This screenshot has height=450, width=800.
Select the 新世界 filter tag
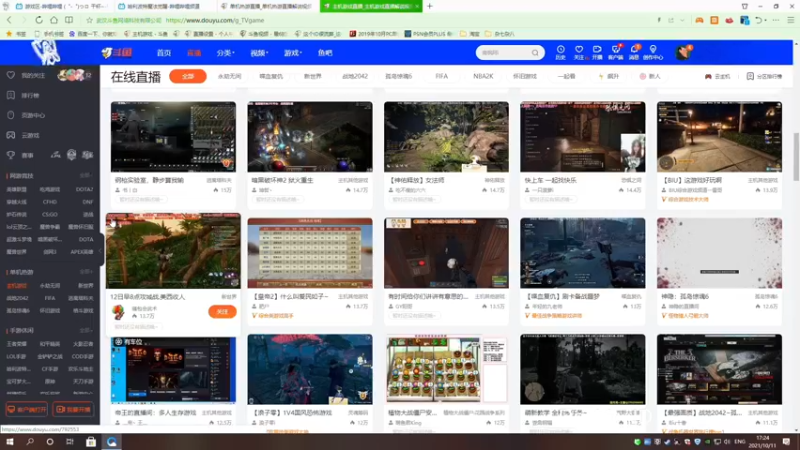313,76
